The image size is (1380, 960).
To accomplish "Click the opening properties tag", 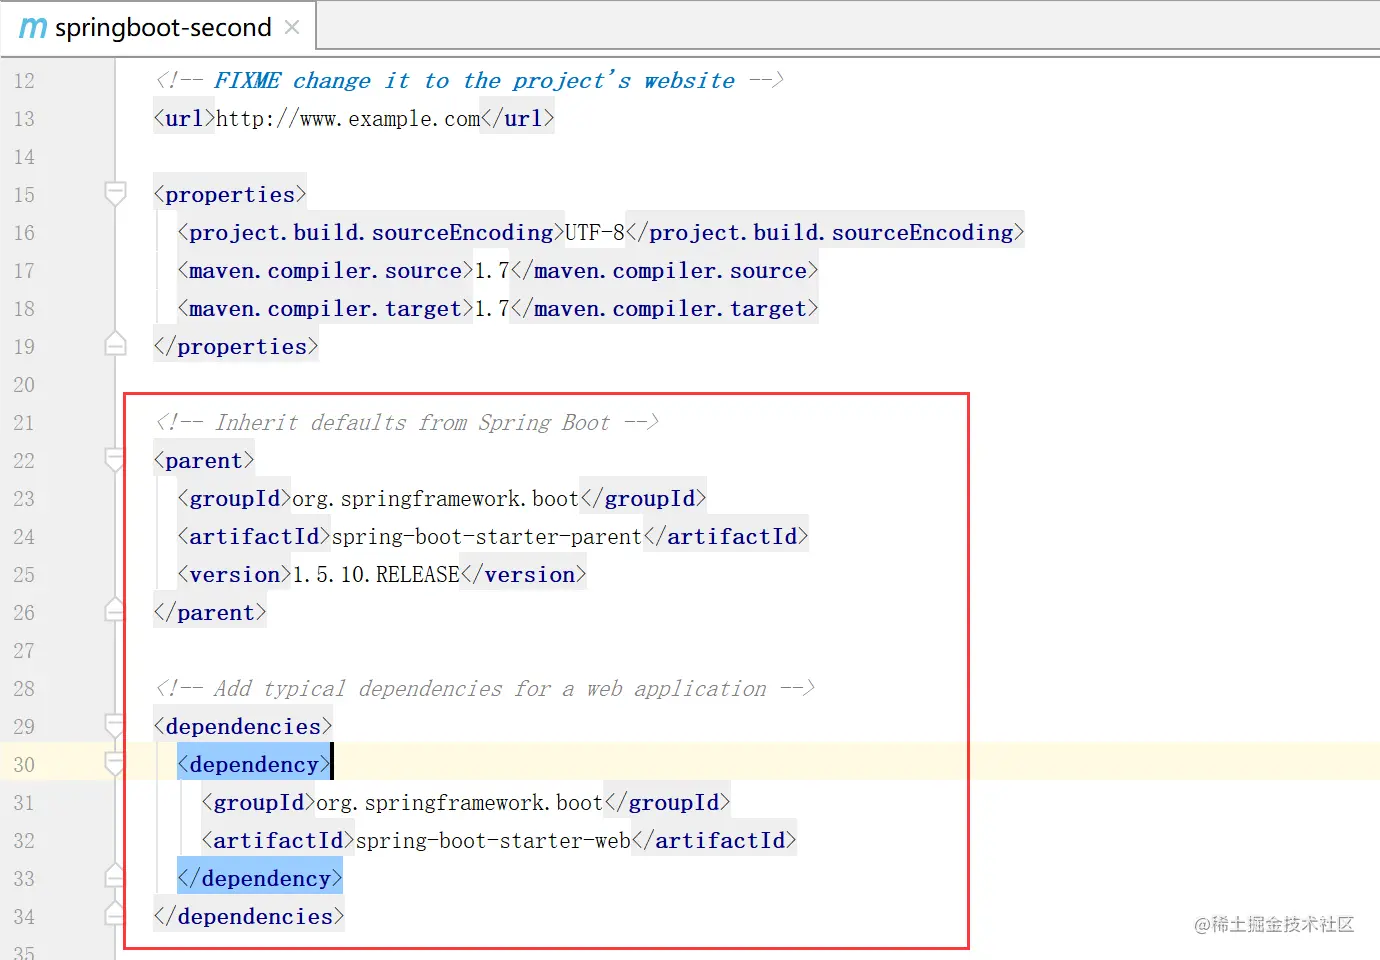I will (x=230, y=195).
